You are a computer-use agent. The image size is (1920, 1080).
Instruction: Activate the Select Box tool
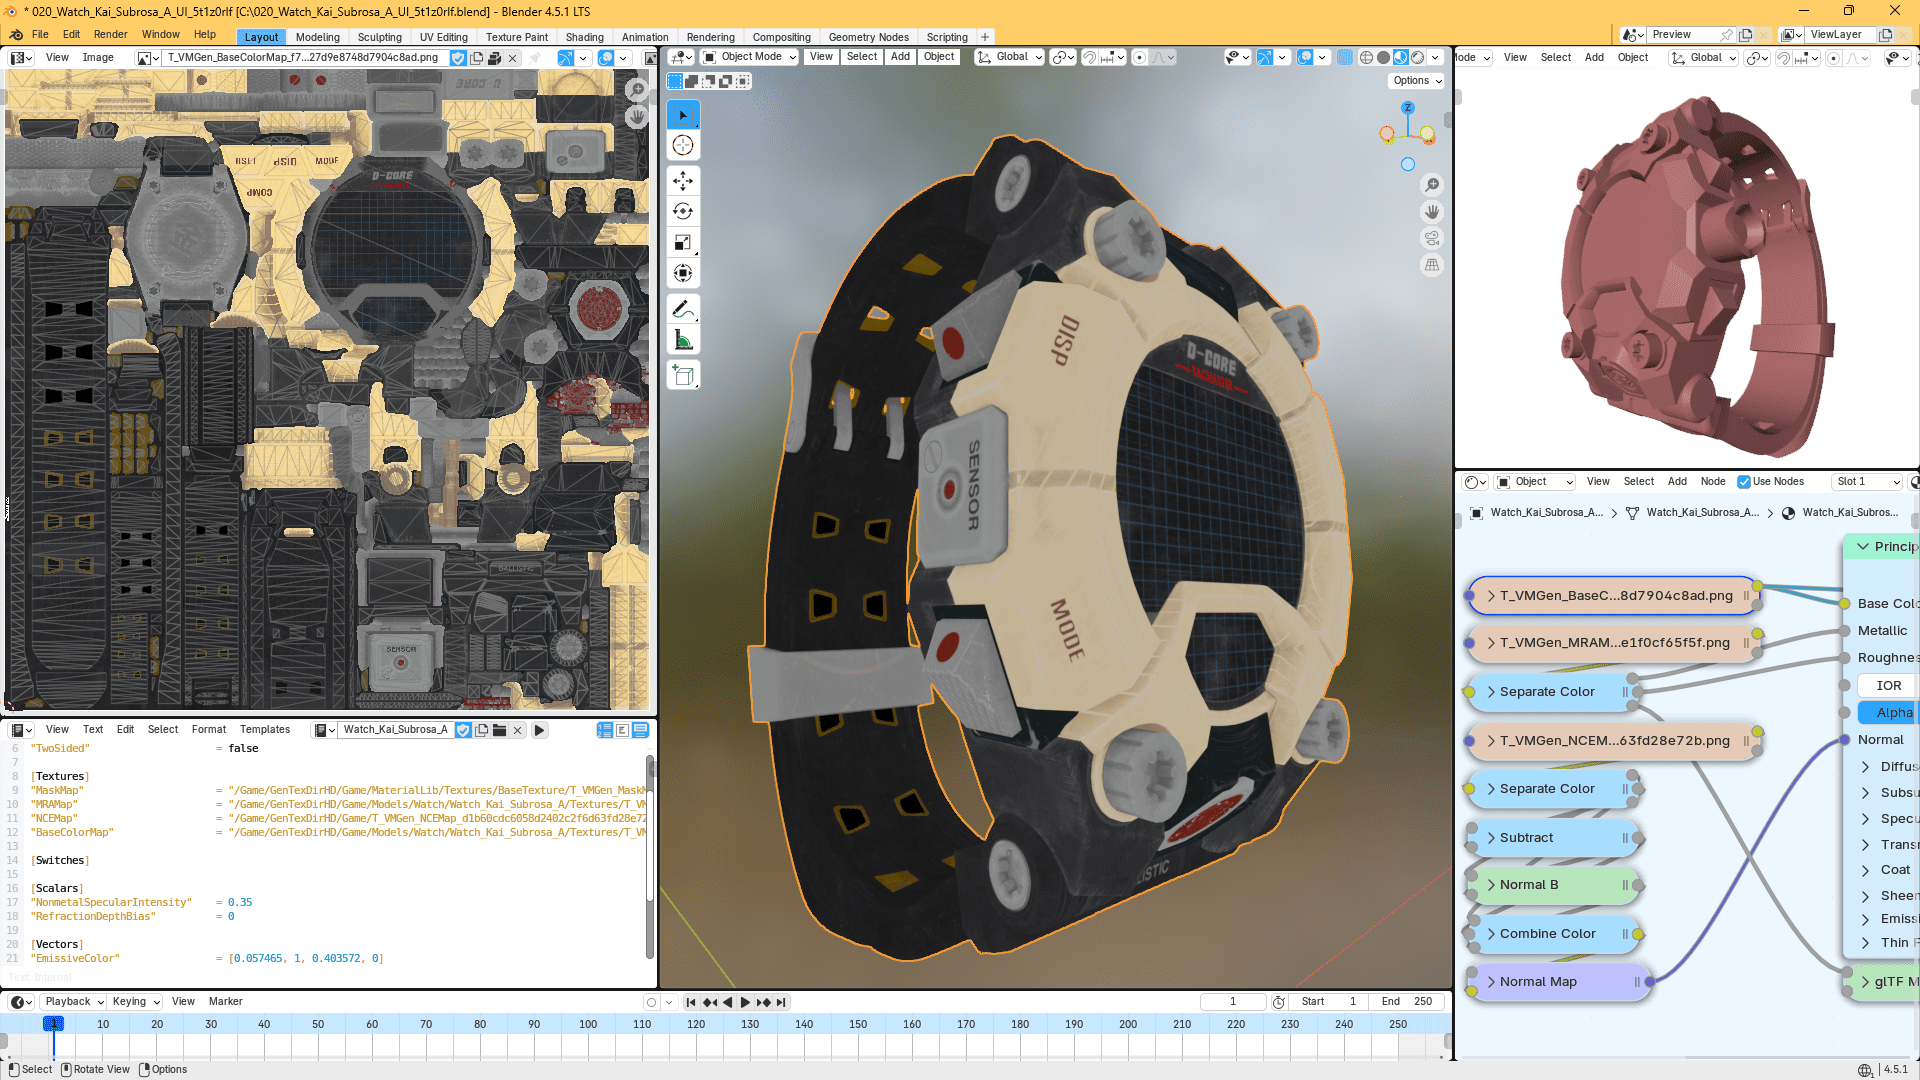pos(683,115)
